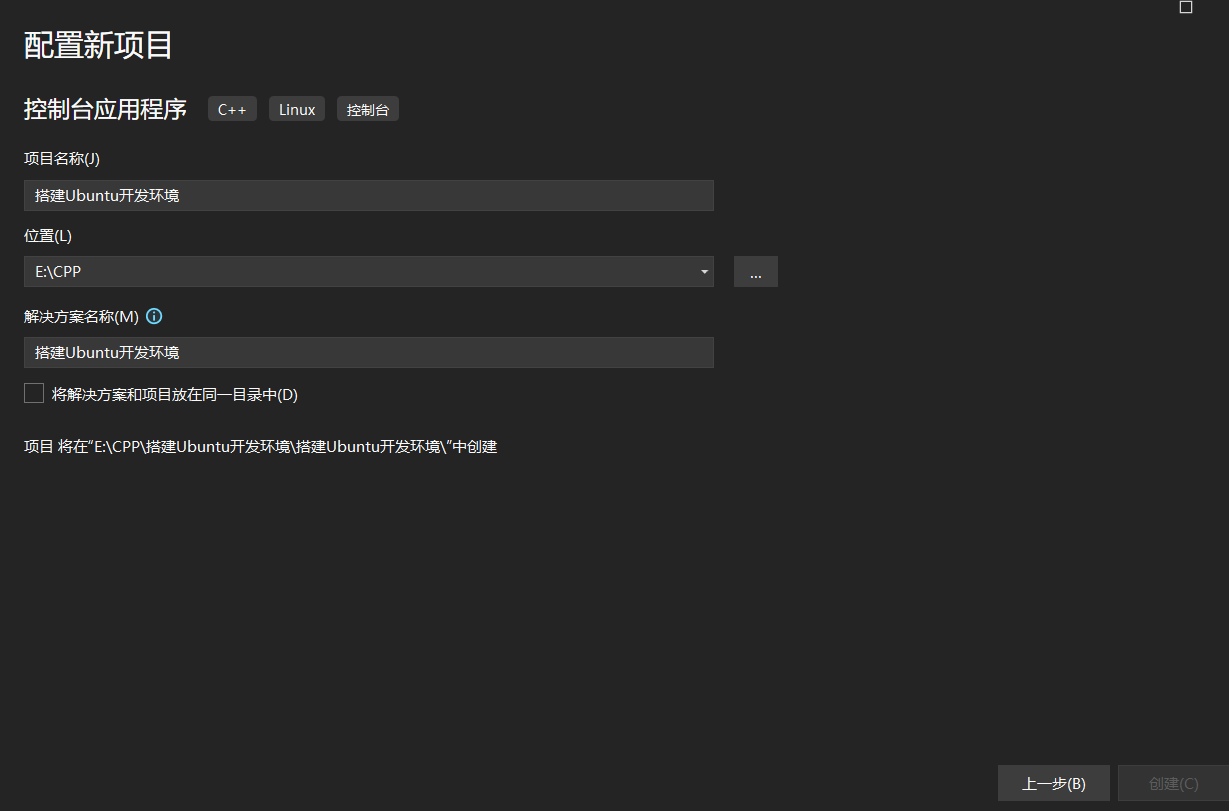Click the 创建(C) create button
Screen dimensions: 1229x811
pos(1174,783)
